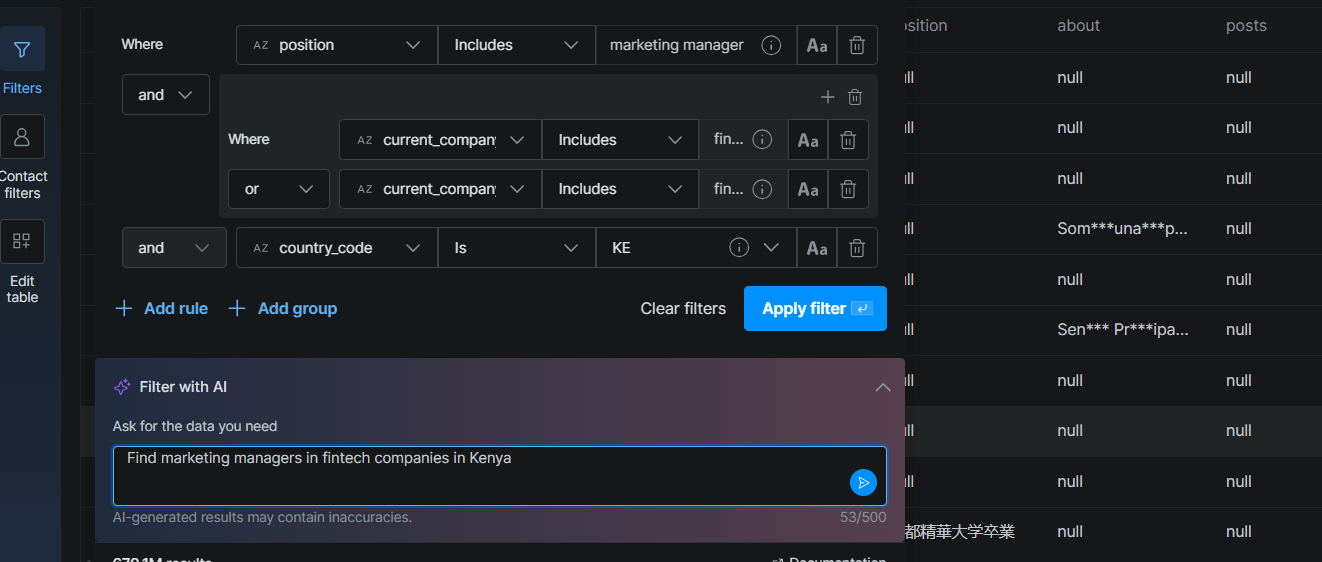This screenshot has height=562, width=1322.
Task: Click Add rule
Action: click(x=162, y=308)
